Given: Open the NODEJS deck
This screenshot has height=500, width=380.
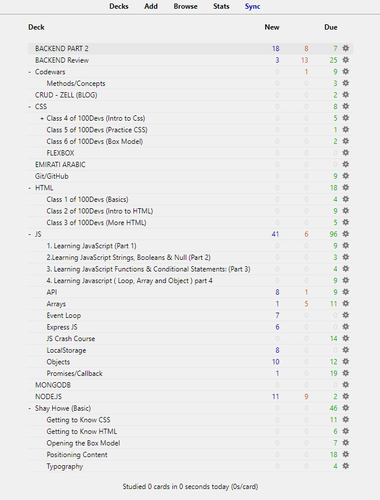Looking at the screenshot, I should click(x=48, y=397).
